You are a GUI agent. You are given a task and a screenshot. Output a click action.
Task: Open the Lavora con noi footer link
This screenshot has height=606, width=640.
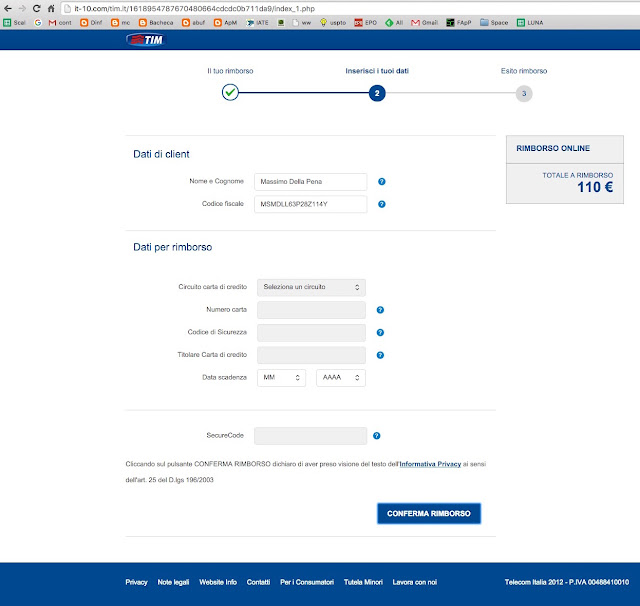(x=415, y=582)
